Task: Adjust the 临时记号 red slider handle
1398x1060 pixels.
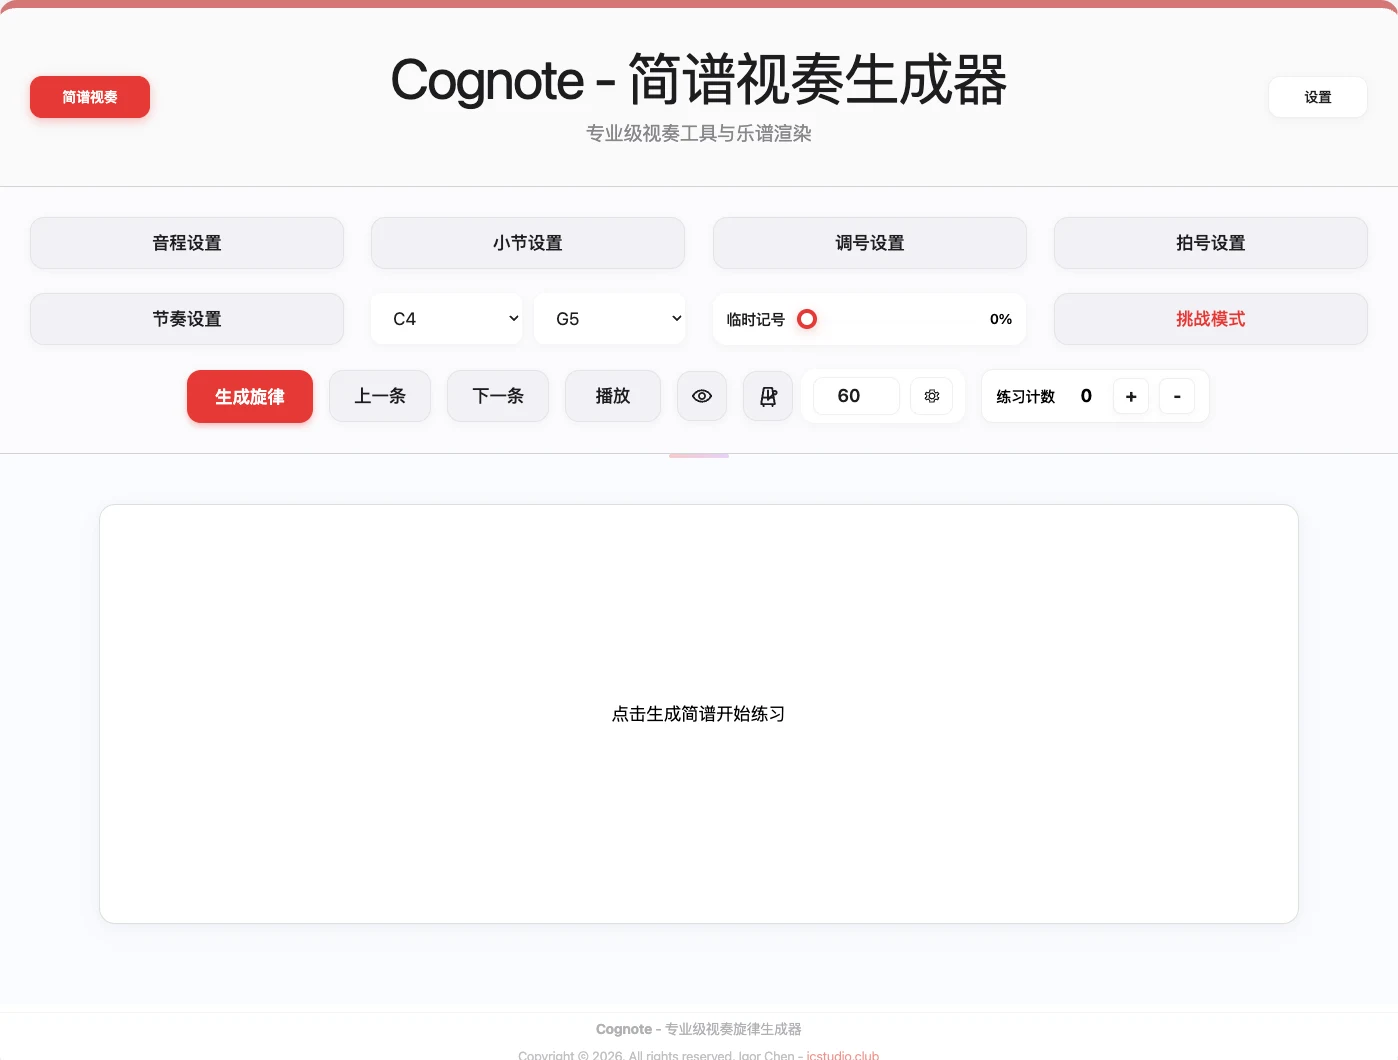Action: (x=807, y=319)
